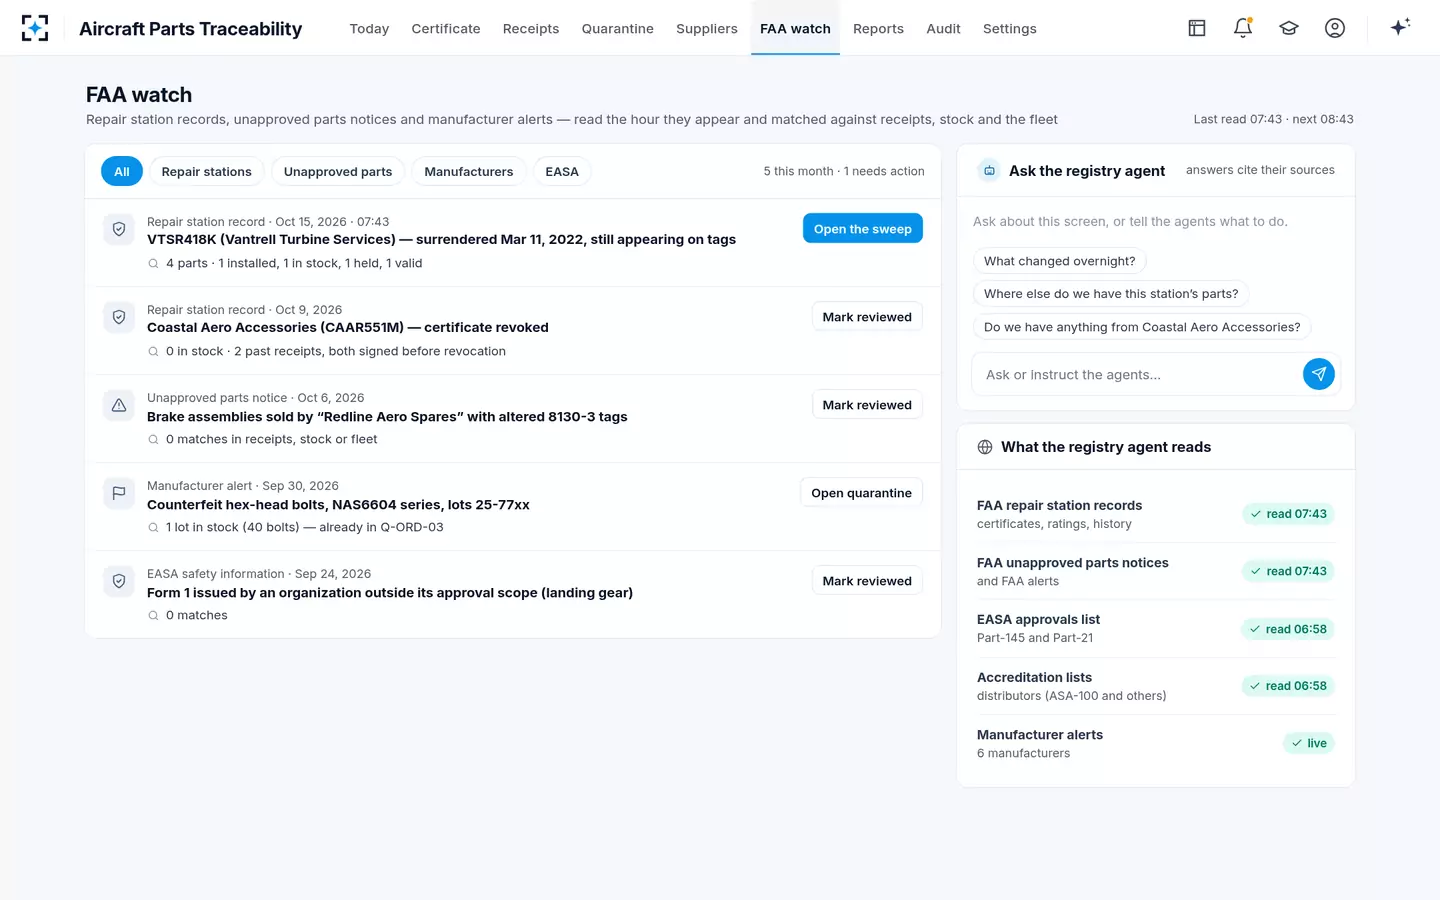Click the warning triangle on brake assemblies notice

coord(119,406)
